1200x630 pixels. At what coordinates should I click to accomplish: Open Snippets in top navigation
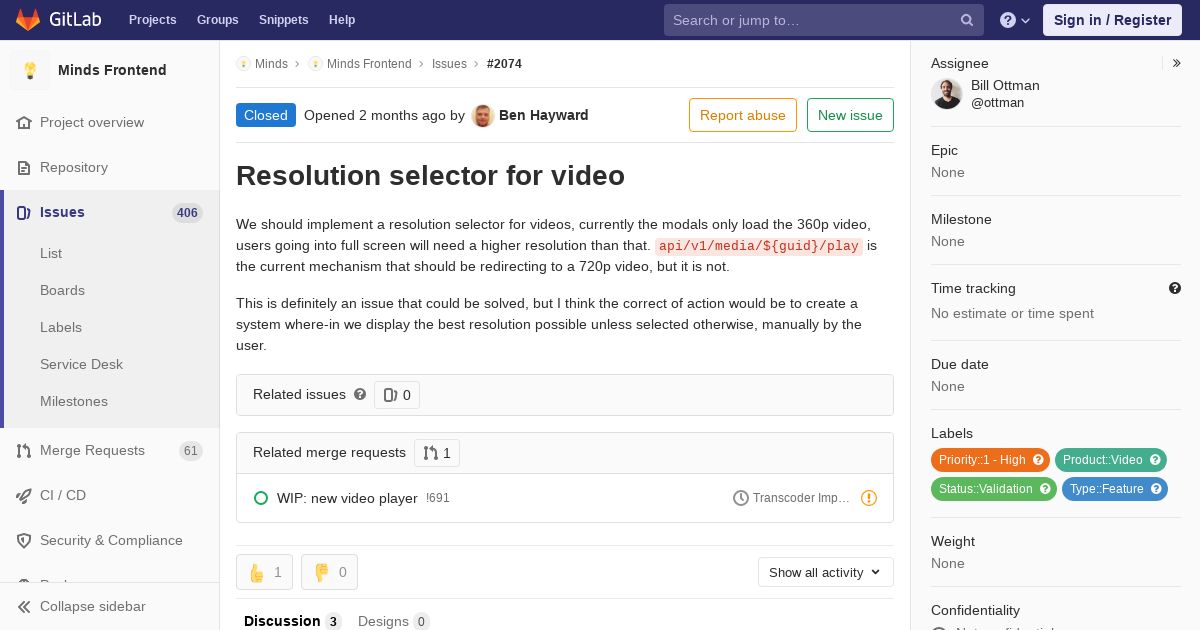pyautogui.click(x=283, y=20)
